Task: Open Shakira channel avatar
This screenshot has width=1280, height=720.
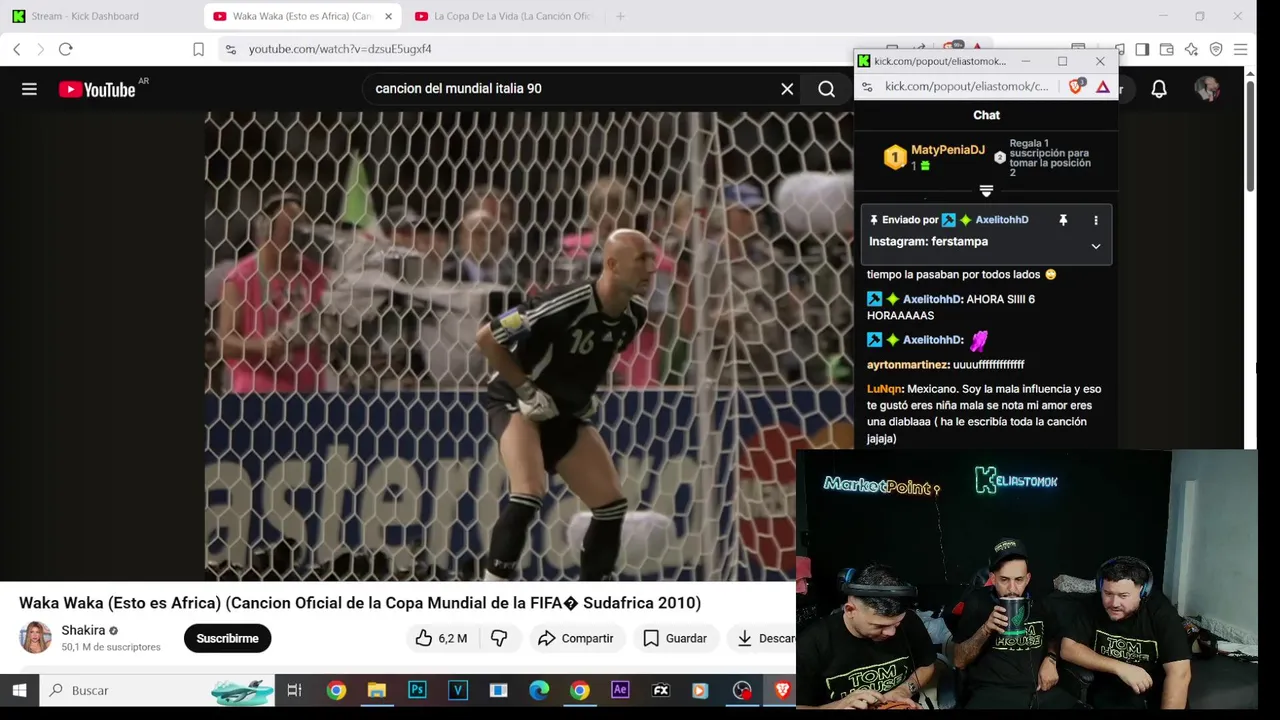Action: click(x=35, y=638)
